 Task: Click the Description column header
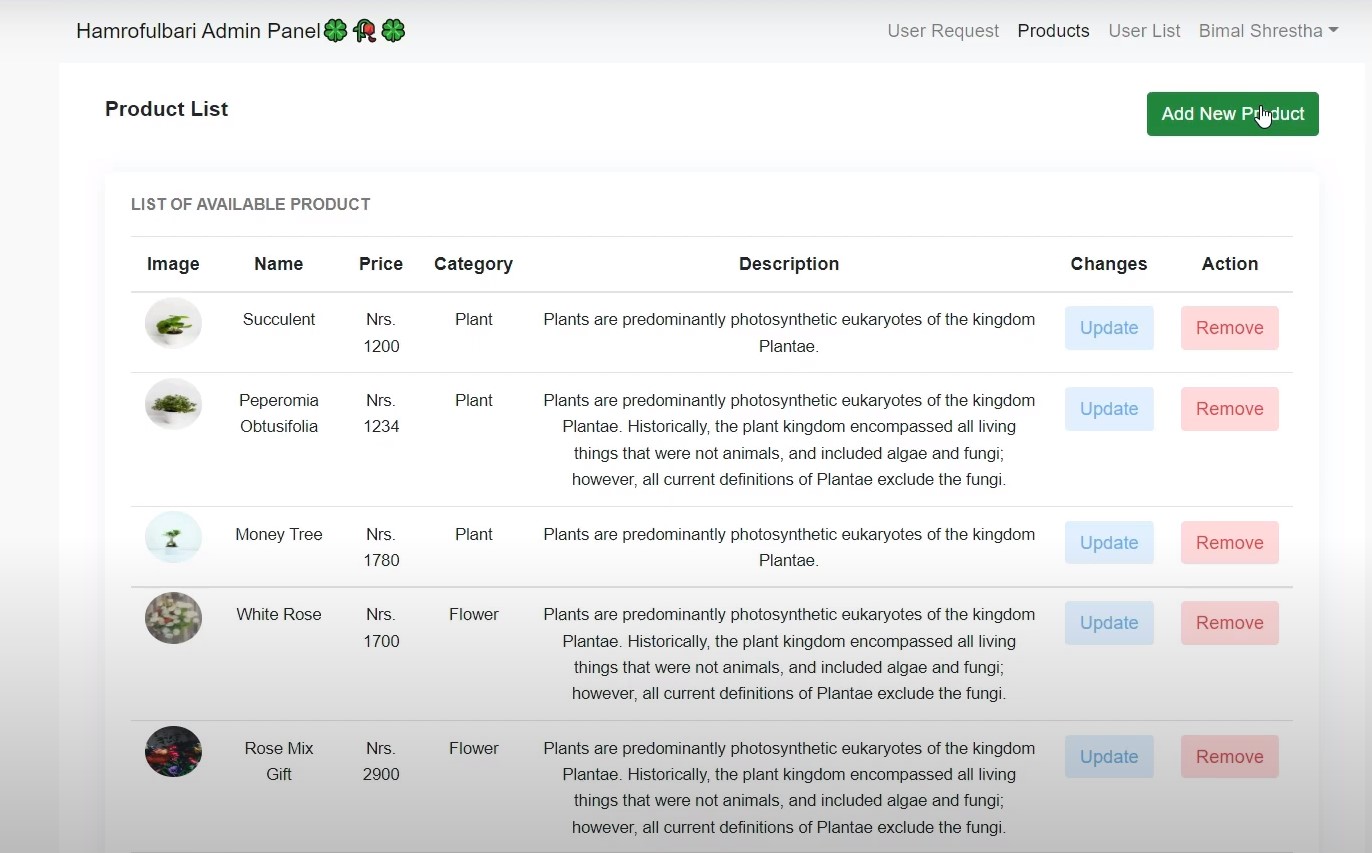click(x=788, y=264)
